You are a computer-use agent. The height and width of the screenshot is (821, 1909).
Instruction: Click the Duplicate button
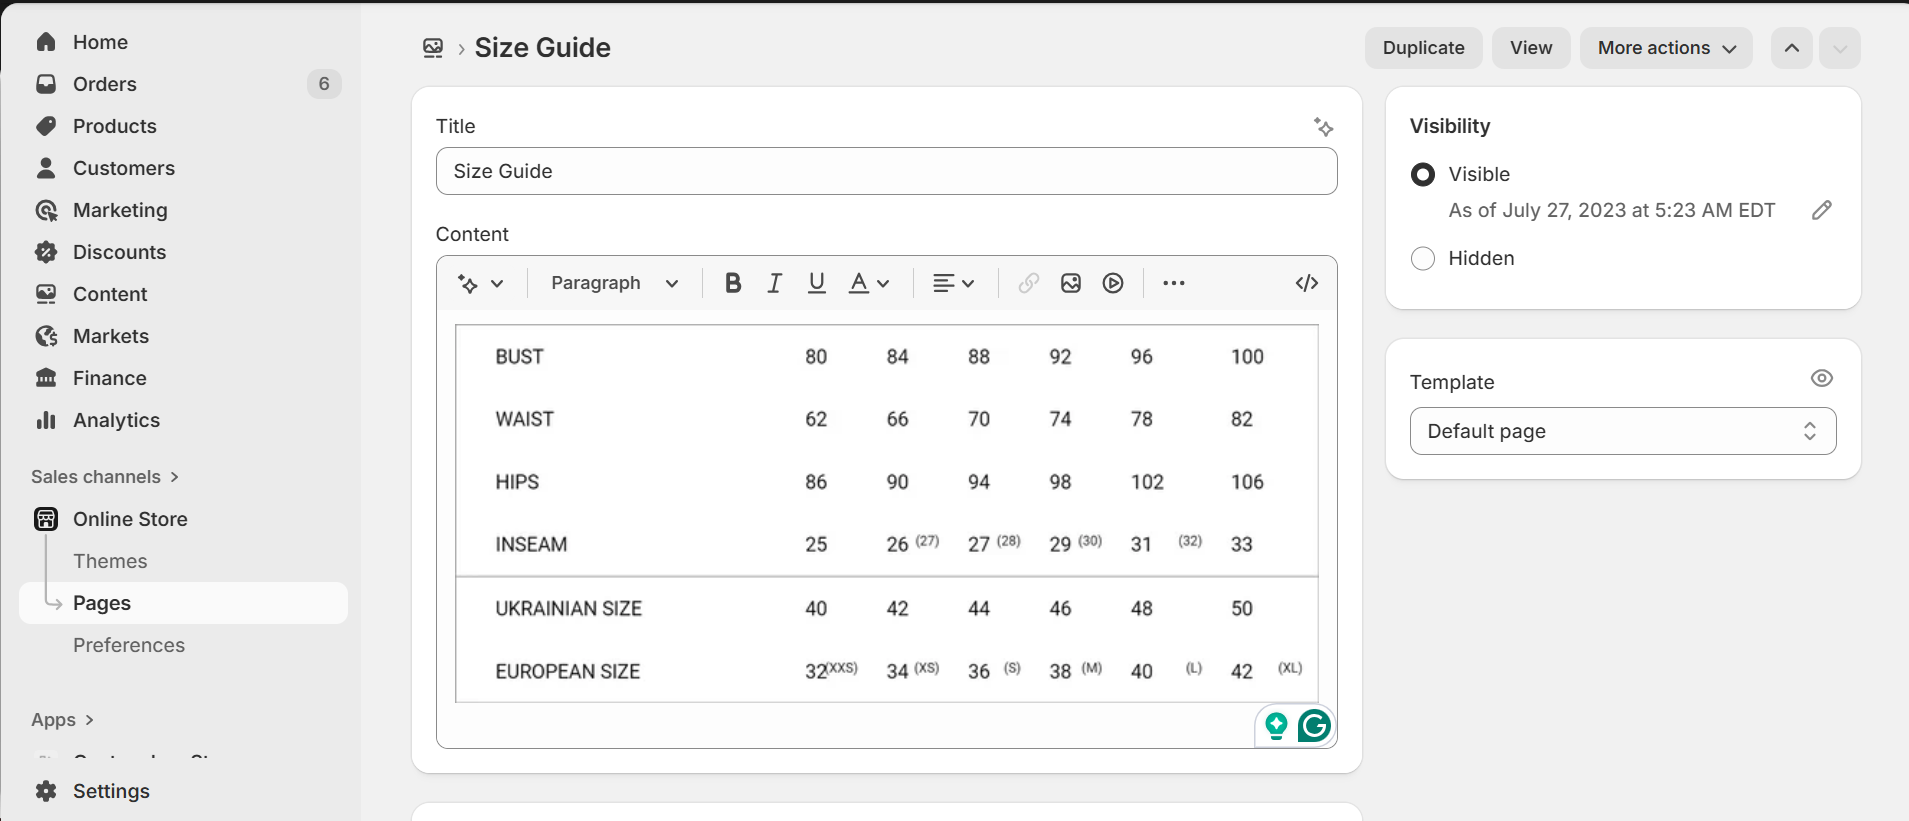1423,48
